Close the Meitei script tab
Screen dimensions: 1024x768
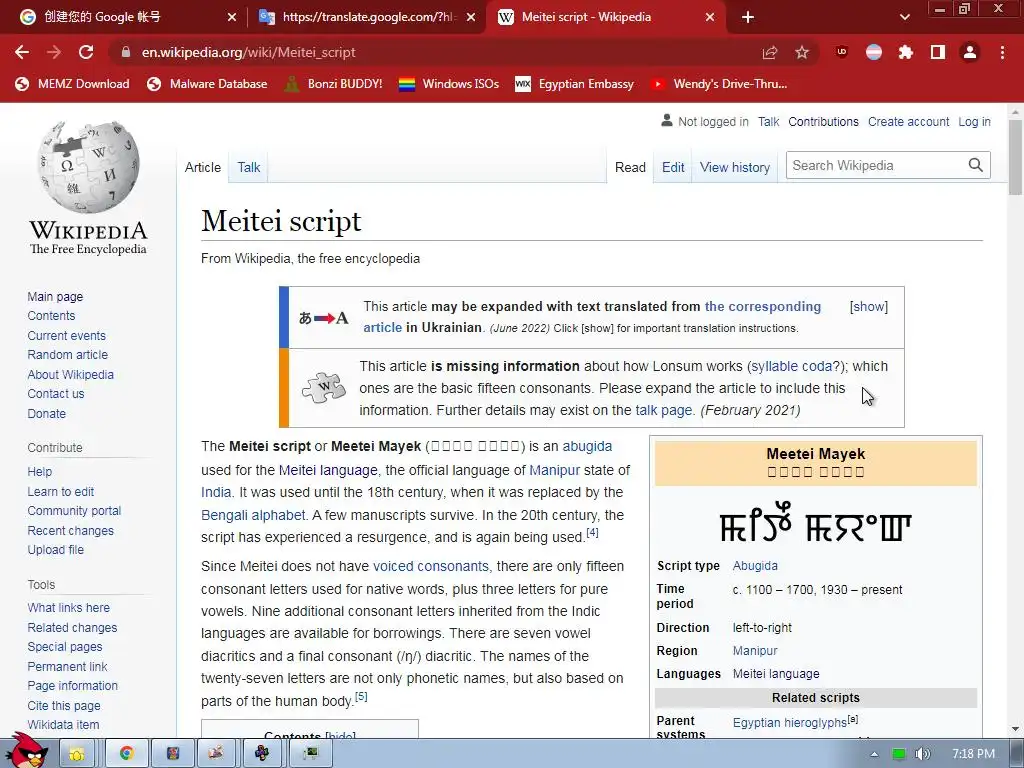click(710, 17)
